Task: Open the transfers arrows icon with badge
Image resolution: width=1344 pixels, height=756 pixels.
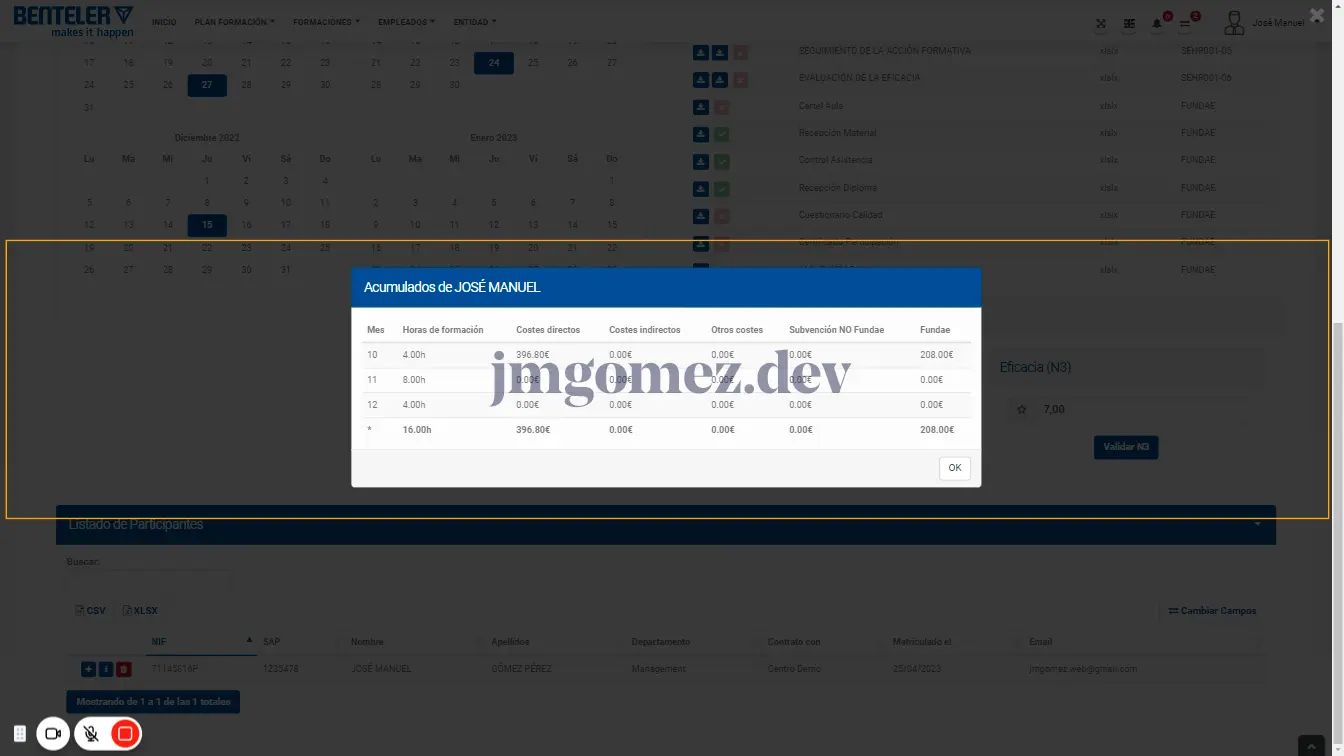Action: point(1185,24)
